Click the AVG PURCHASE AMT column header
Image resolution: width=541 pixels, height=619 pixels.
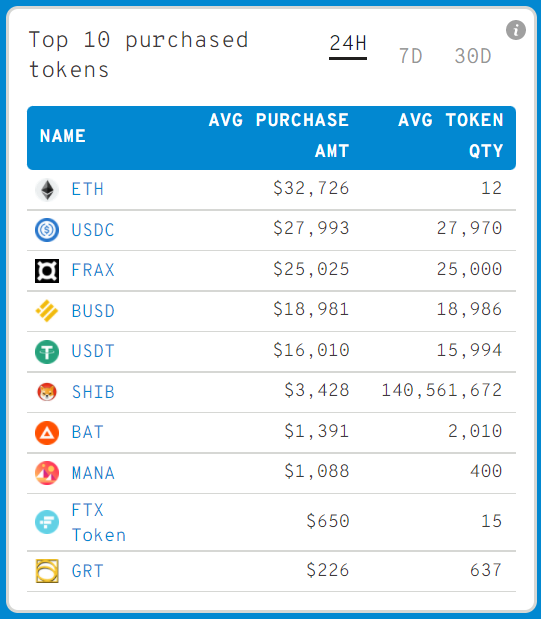click(x=278, y=135)
